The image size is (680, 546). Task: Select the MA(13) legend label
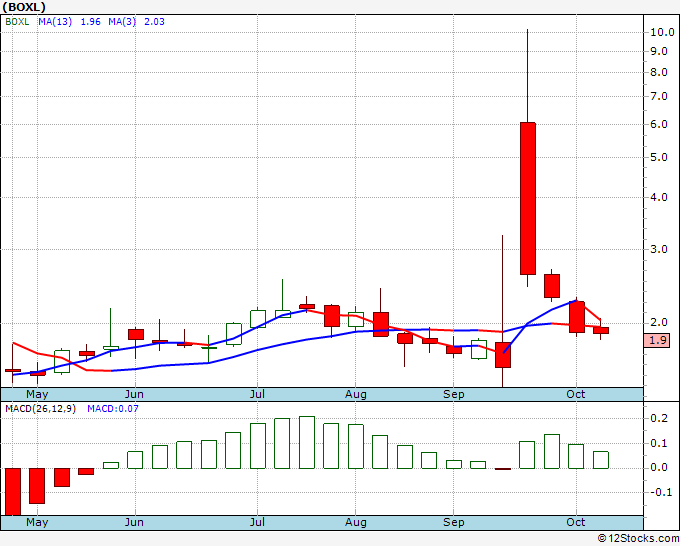[55, 22]
